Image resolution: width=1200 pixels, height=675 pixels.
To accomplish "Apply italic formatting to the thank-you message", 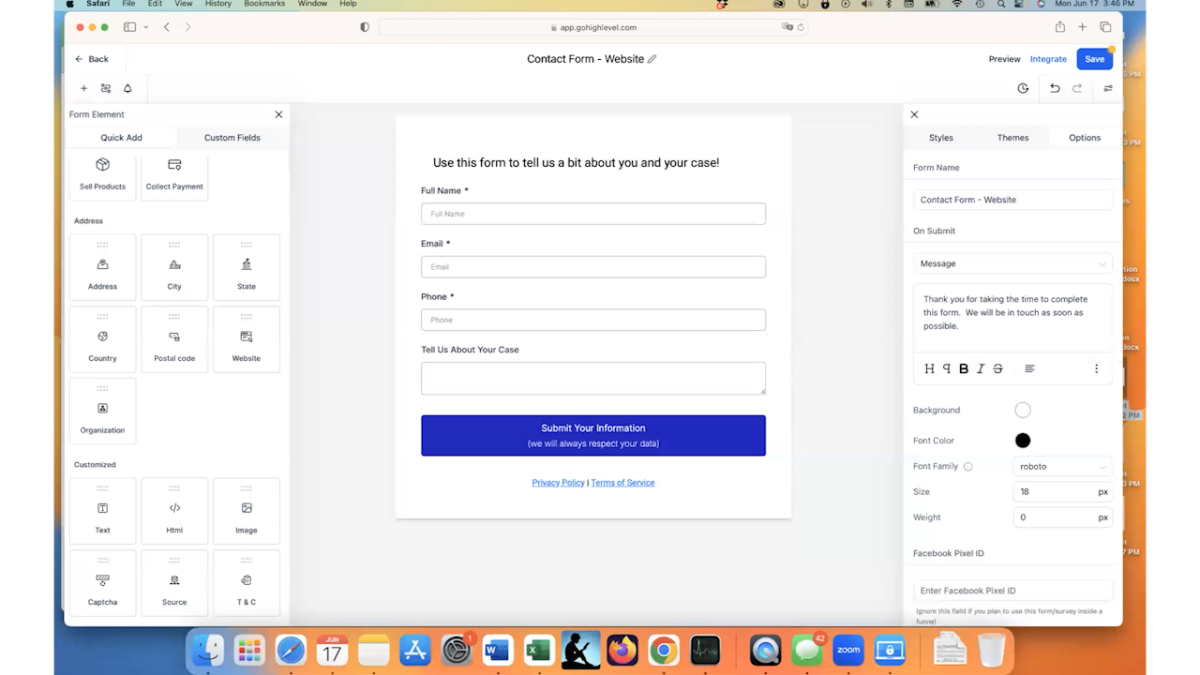I will [x=979, y=368].
